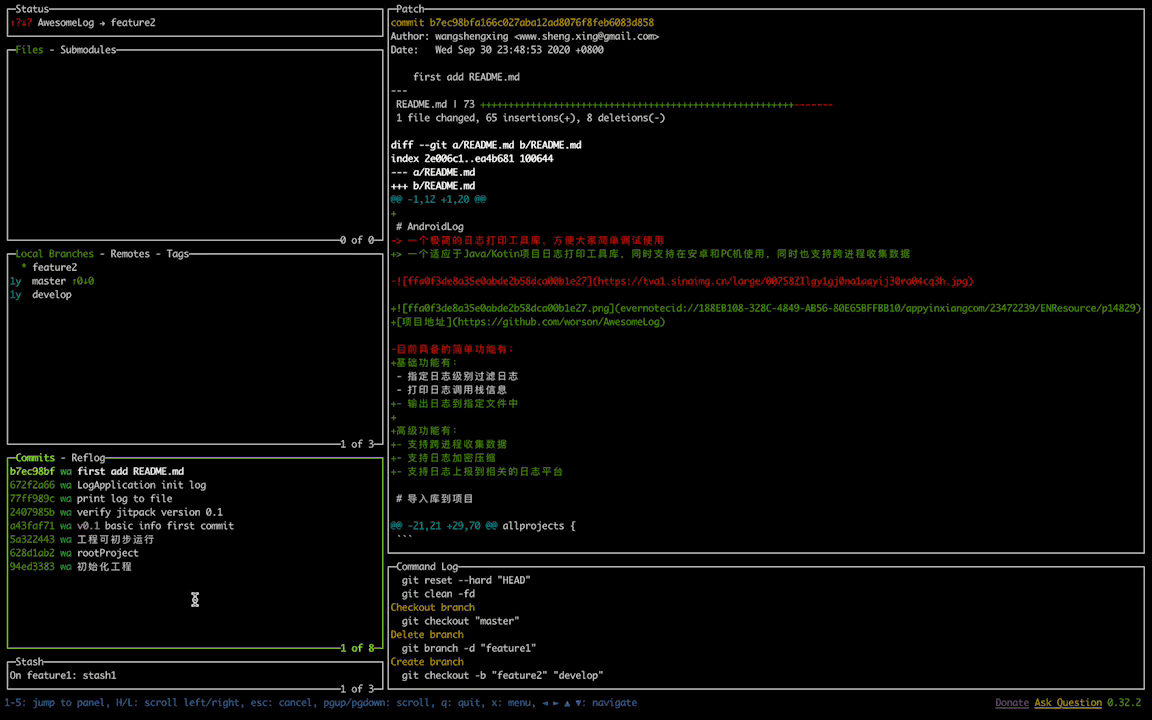Viewport: 1152px width, 720px height.
Task: Open the Ask Question link
Action: (x=1068, y=702)
